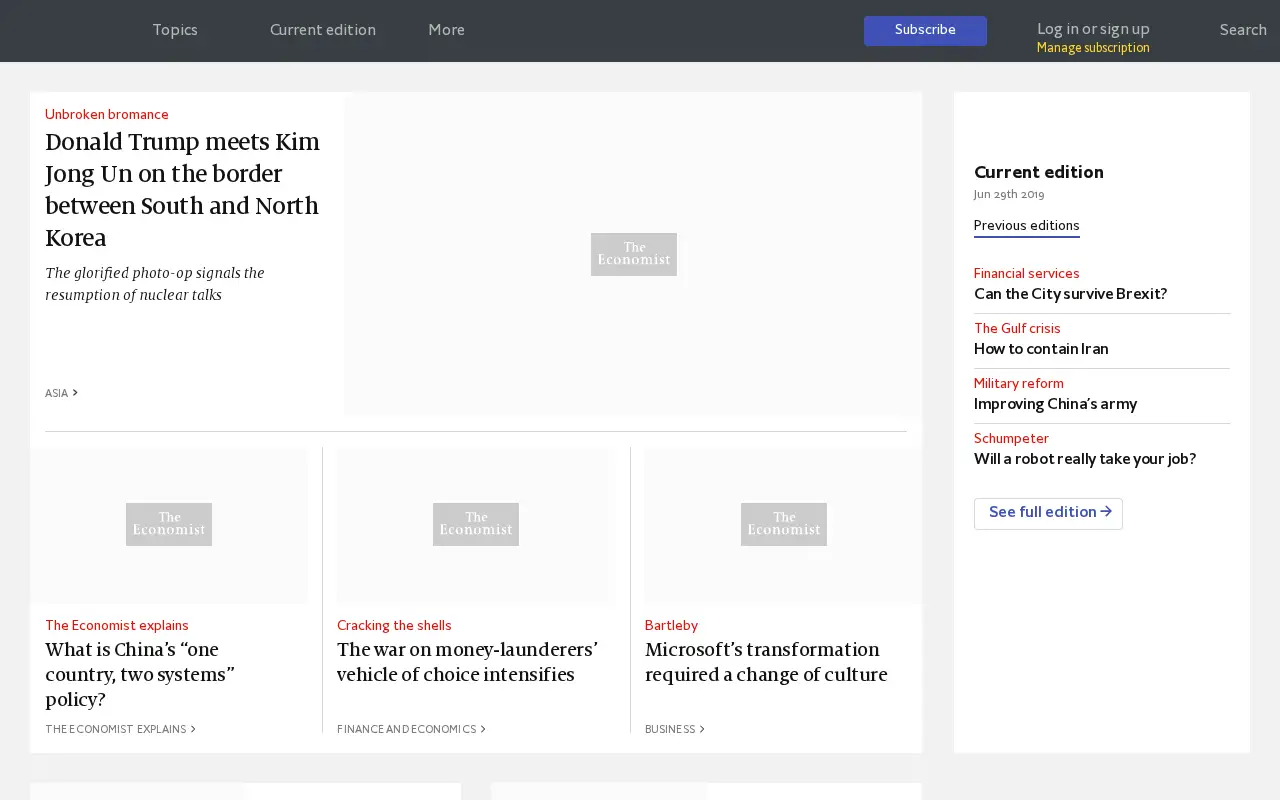
Task: Go to FINANCE AND ECONOMICS section
Action: (x=411, y=730)
